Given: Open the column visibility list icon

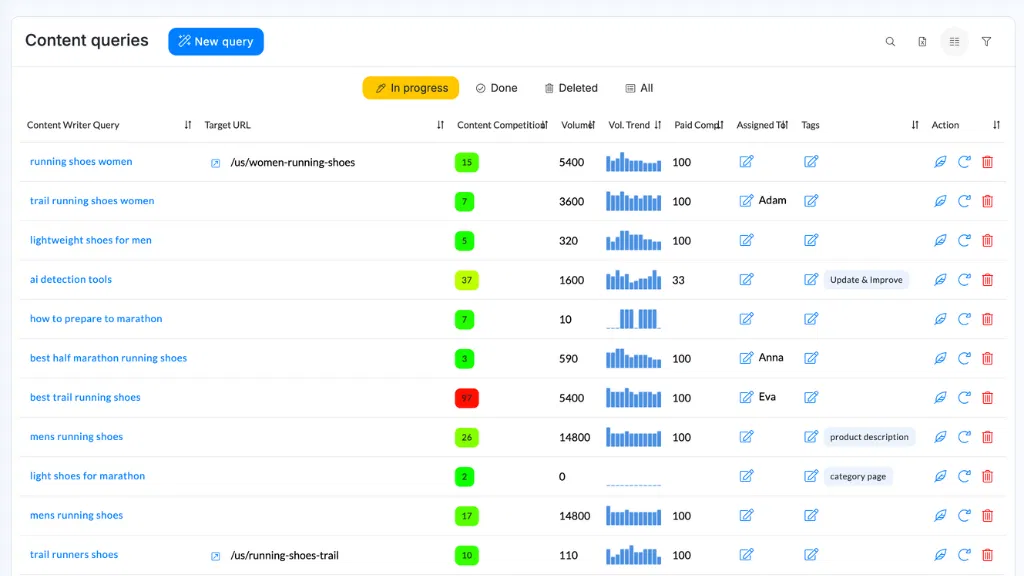Looking at the screenshot, I should 954,41.
